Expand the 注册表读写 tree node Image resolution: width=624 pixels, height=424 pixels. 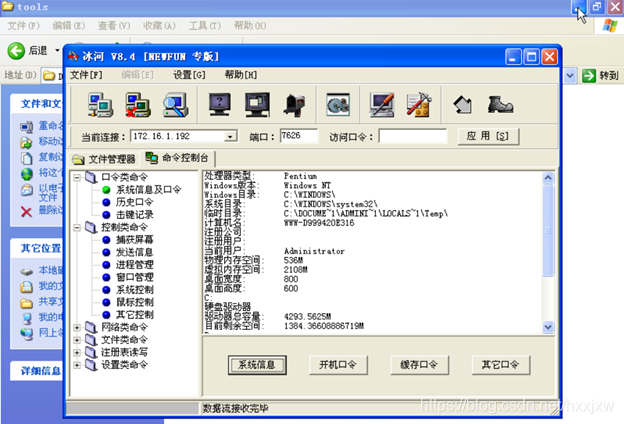coord(77,353)
